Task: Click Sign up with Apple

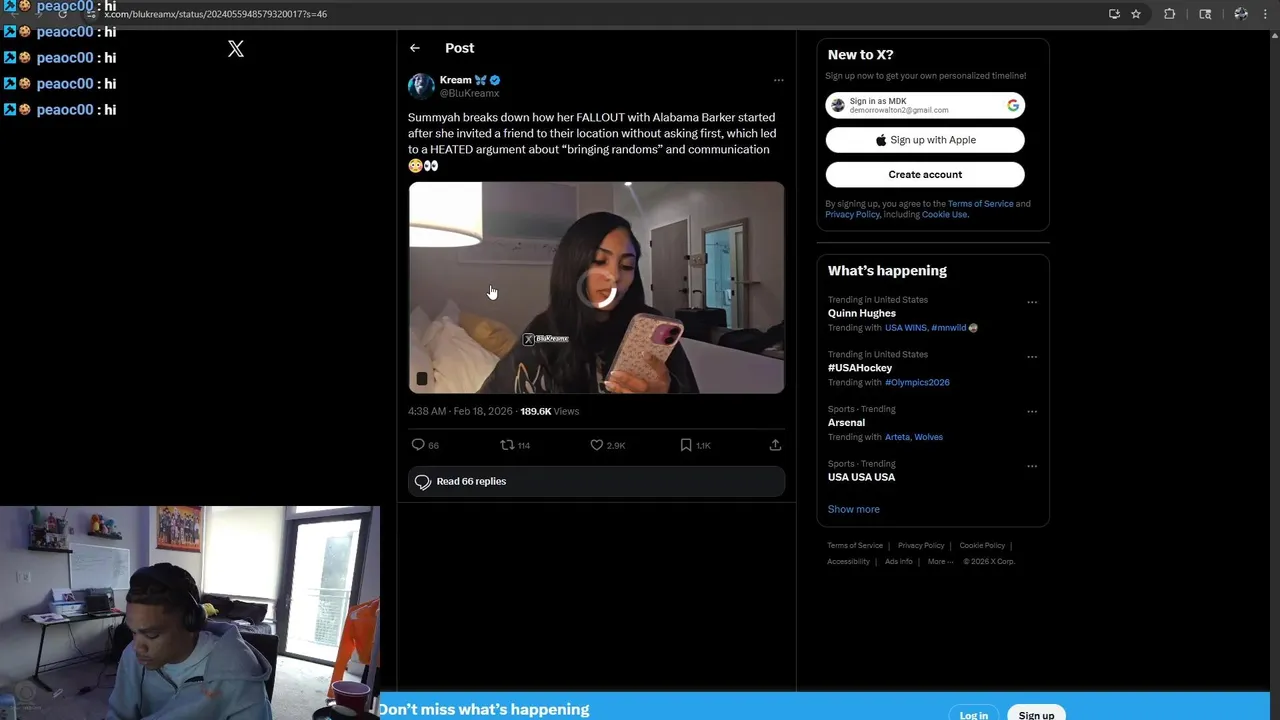Action: (x=925, y=140)
